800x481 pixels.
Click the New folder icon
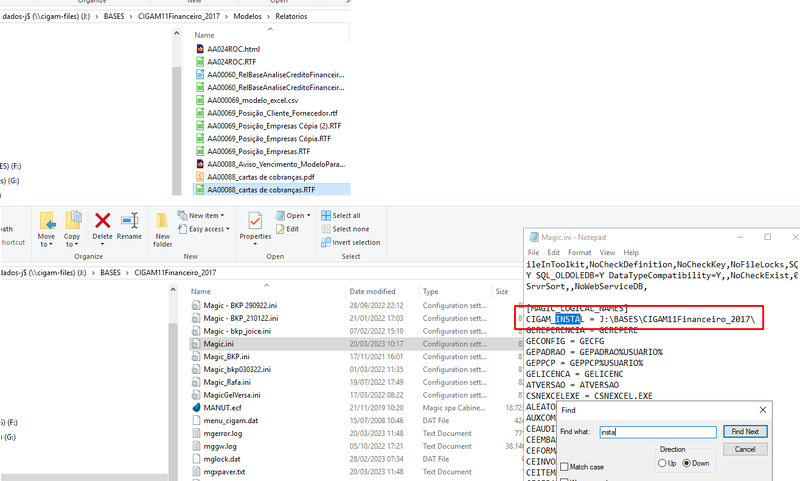click(162, 221)
